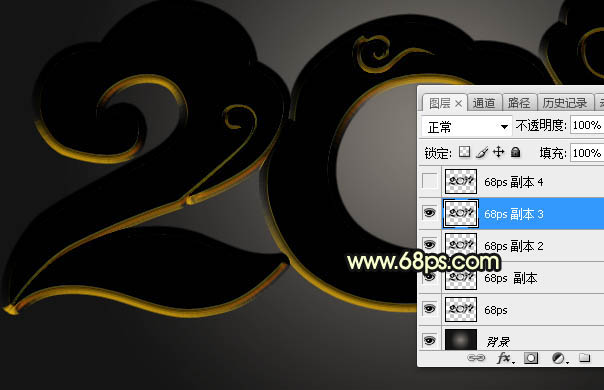Click the 不透明度 100% field
Viewport: 604px width, 390px height.
(587, 125)
